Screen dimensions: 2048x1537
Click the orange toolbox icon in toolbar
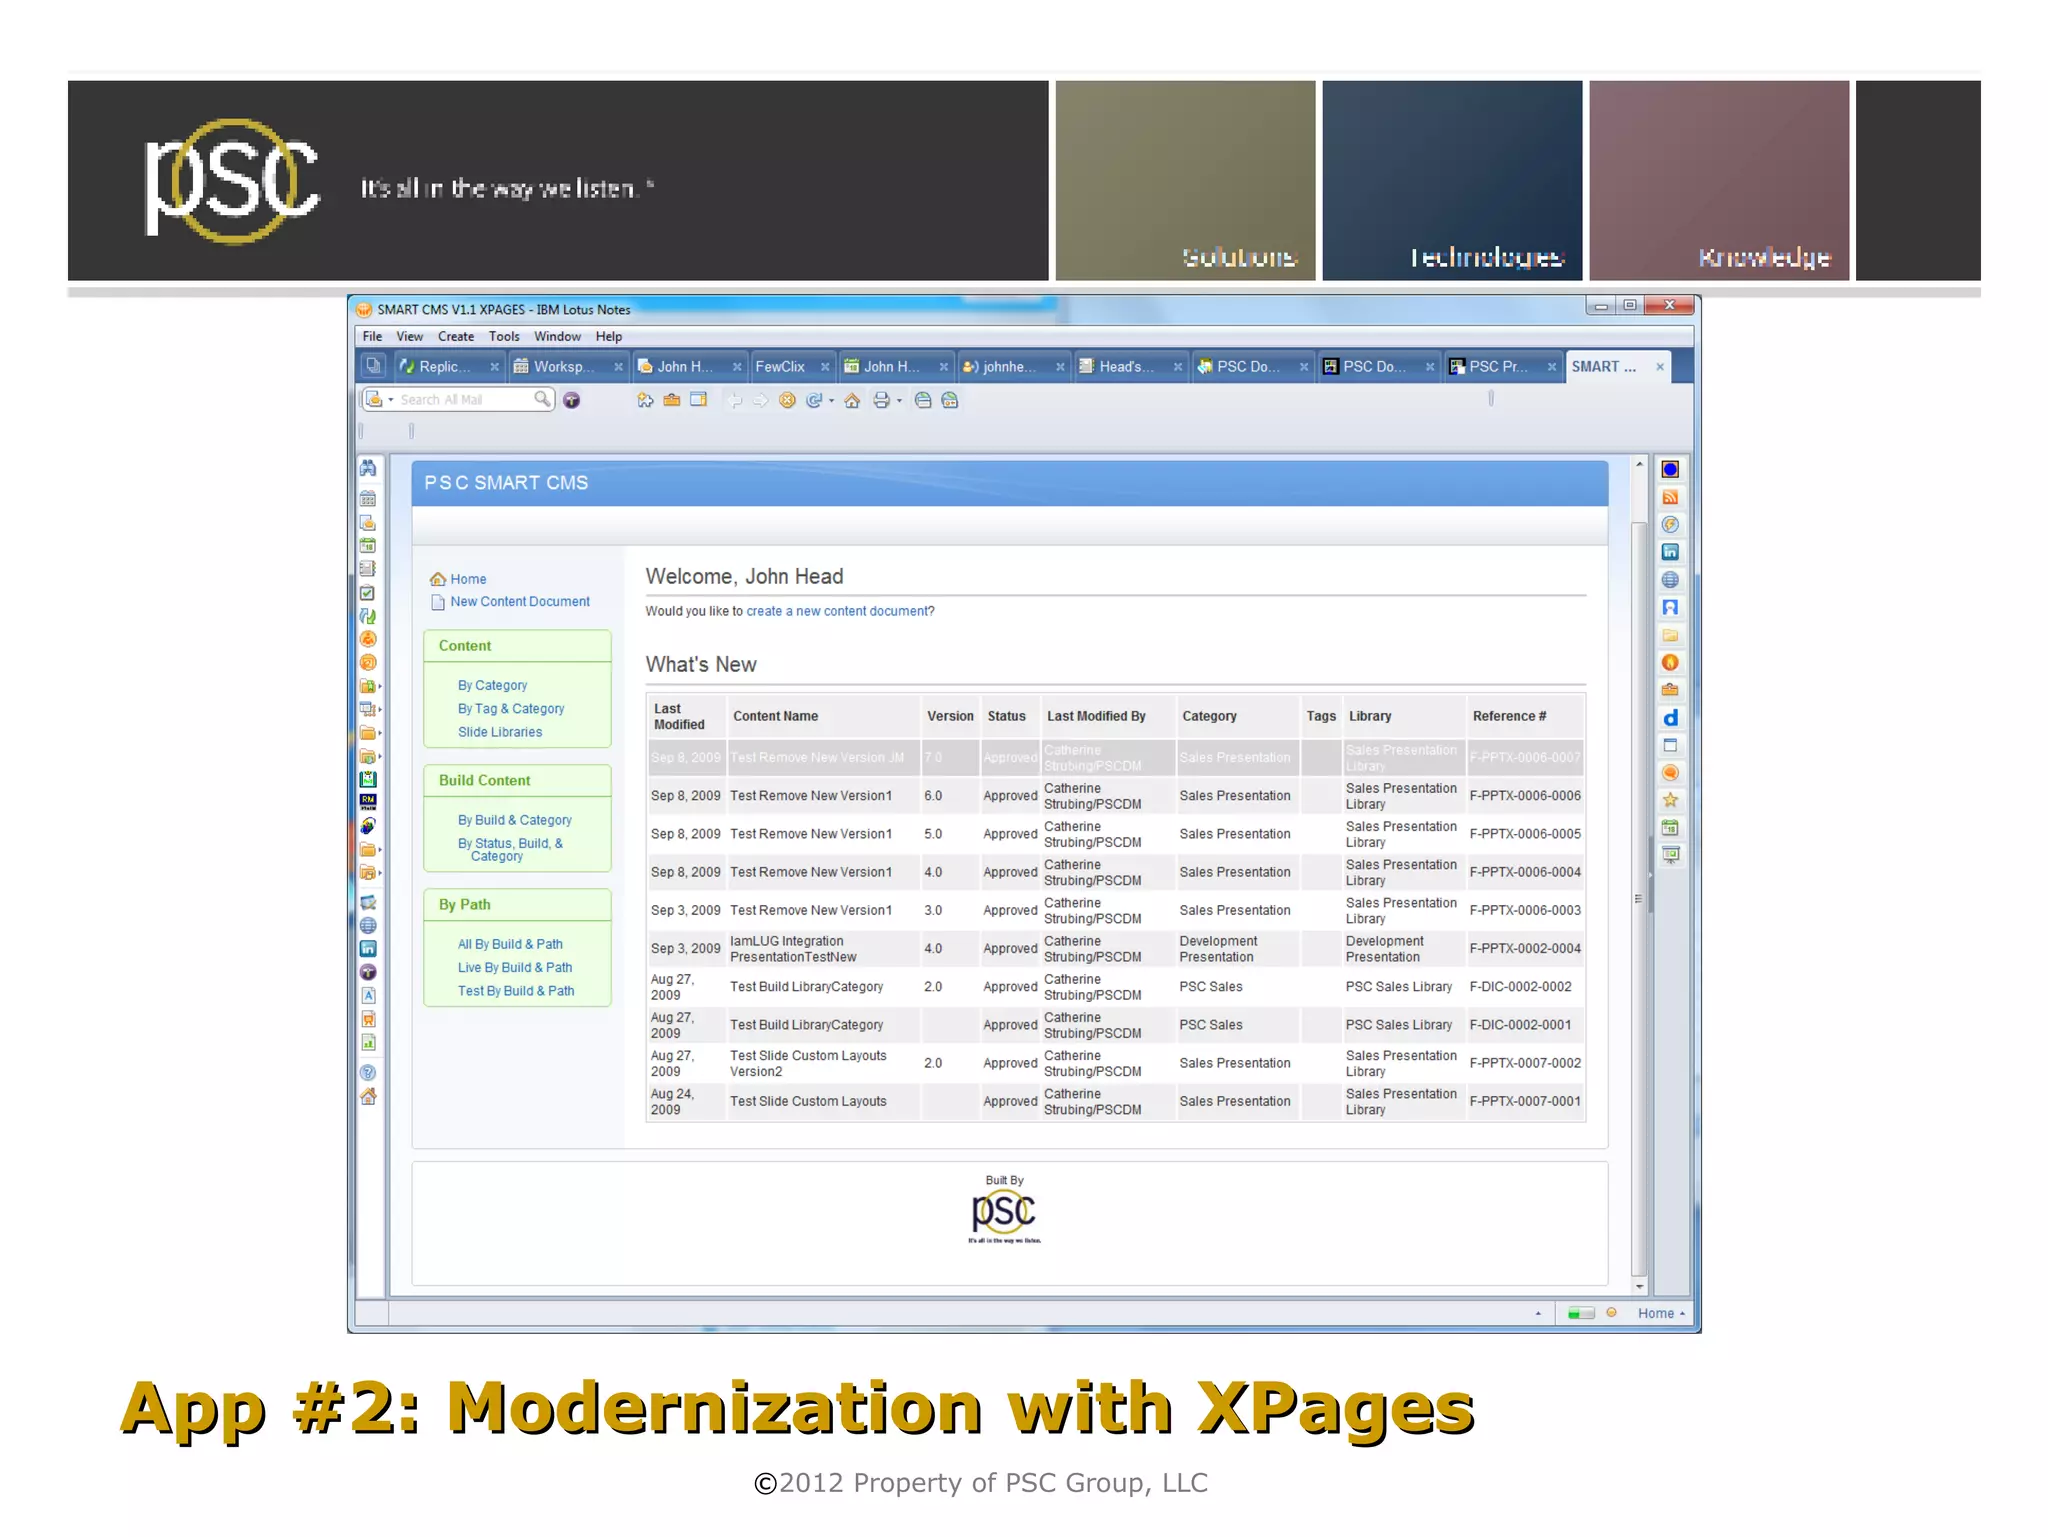[x=672, y=400]
